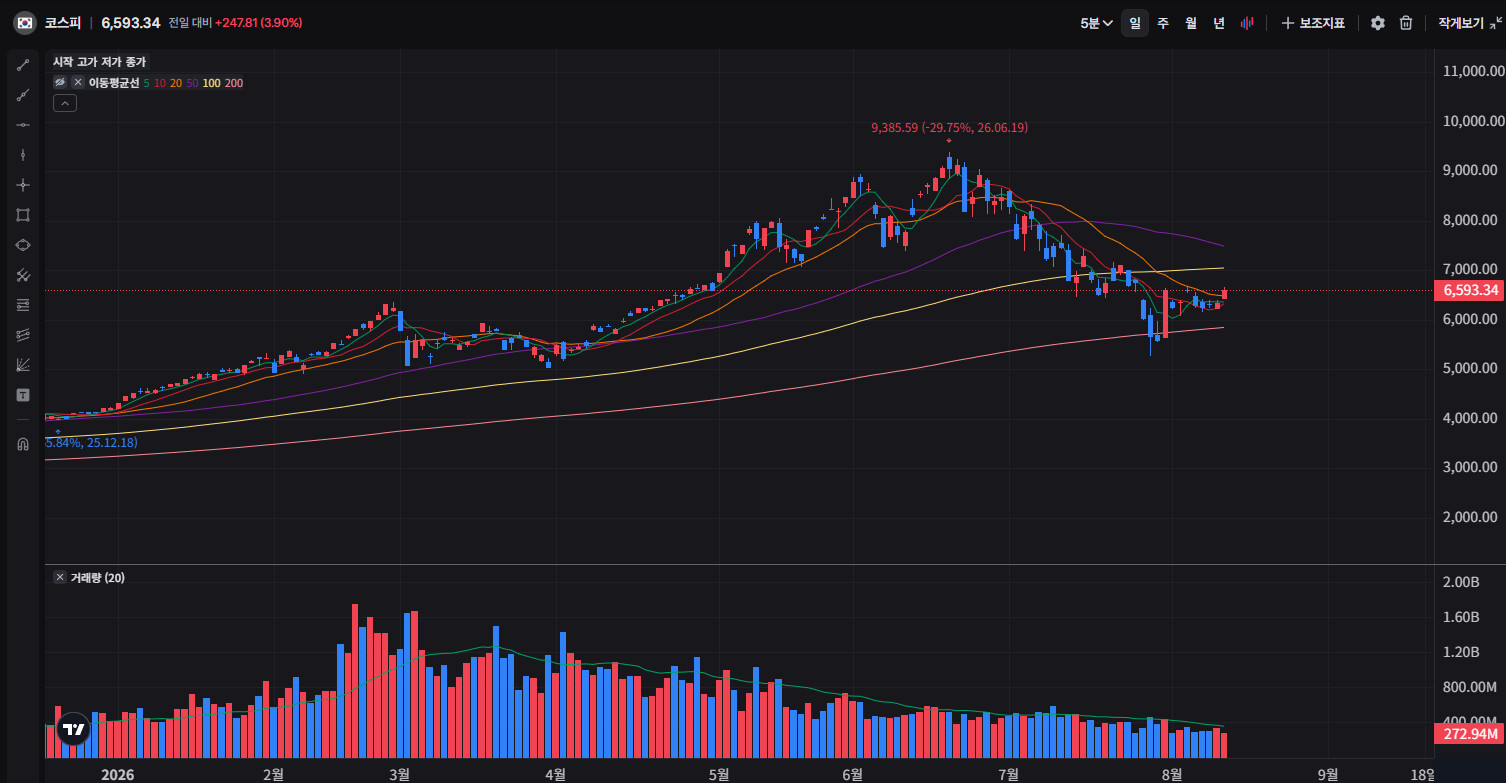The width and height of the screenshot is (1506, 783).
Task: Click the 2026 year label on time axis
Action: pos(118,774)
